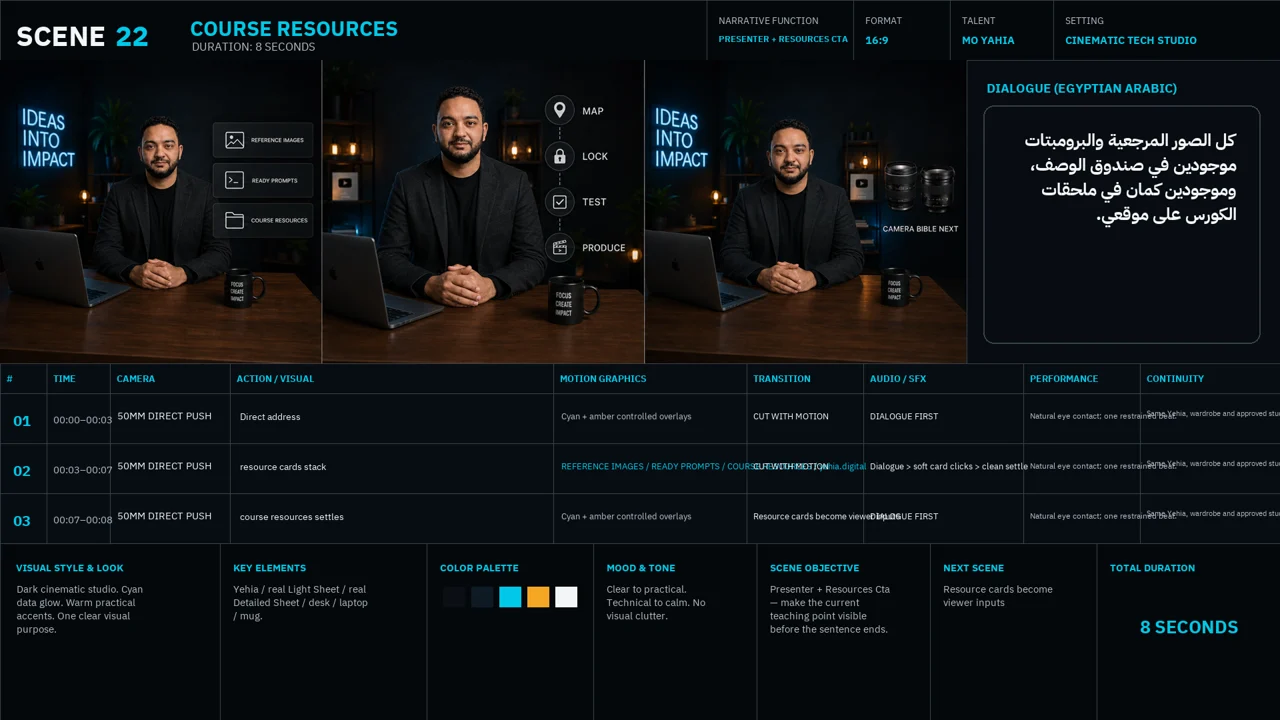Click the "NEXT SCENE" heading

973,568
